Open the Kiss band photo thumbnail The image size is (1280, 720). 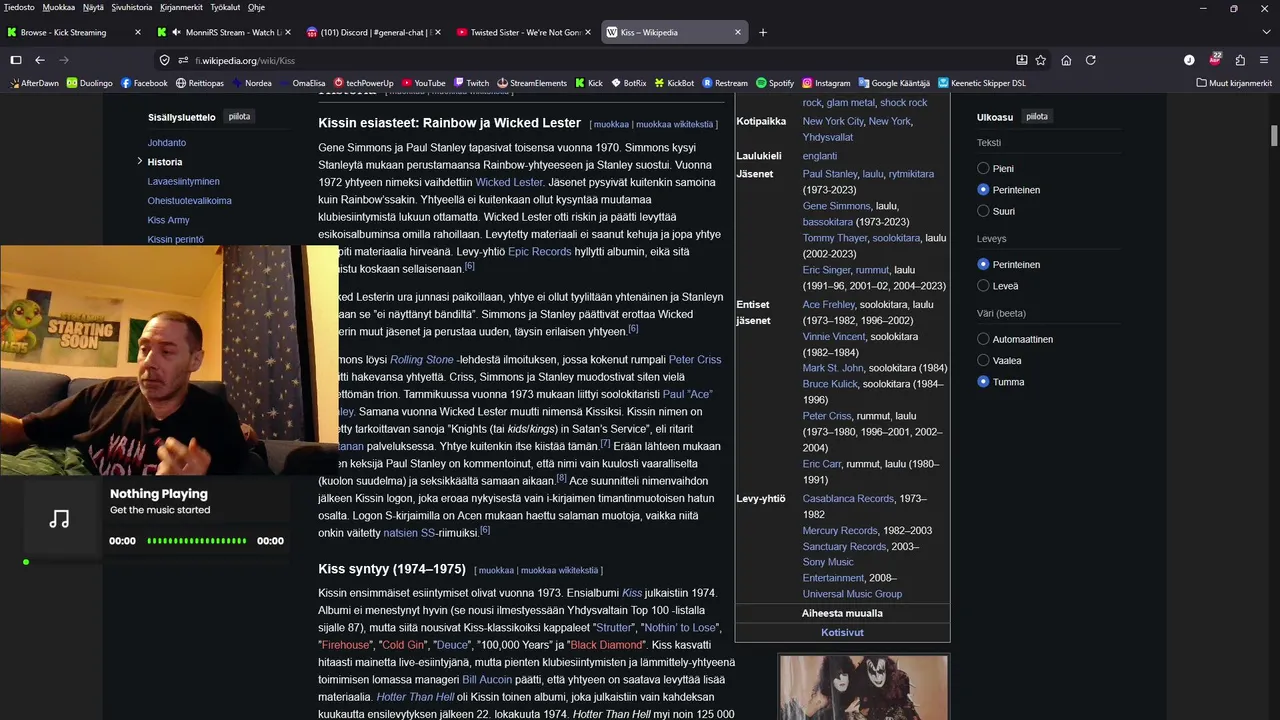(863, 688)
